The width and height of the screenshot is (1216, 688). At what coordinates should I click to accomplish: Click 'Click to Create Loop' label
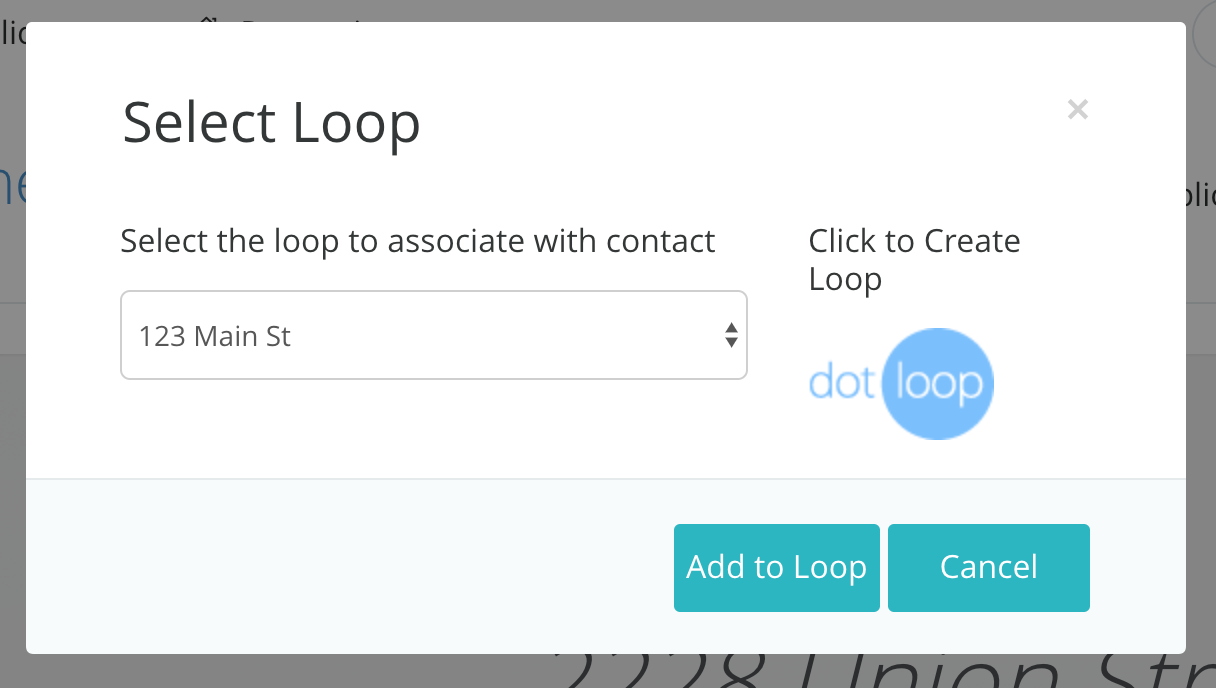coord(913,259)
